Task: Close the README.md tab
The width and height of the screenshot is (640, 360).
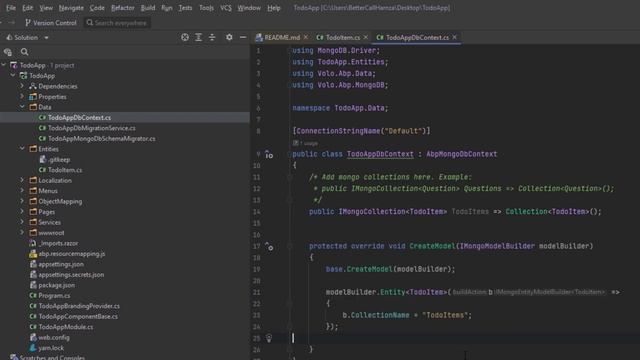Action: tap(306, 37)
